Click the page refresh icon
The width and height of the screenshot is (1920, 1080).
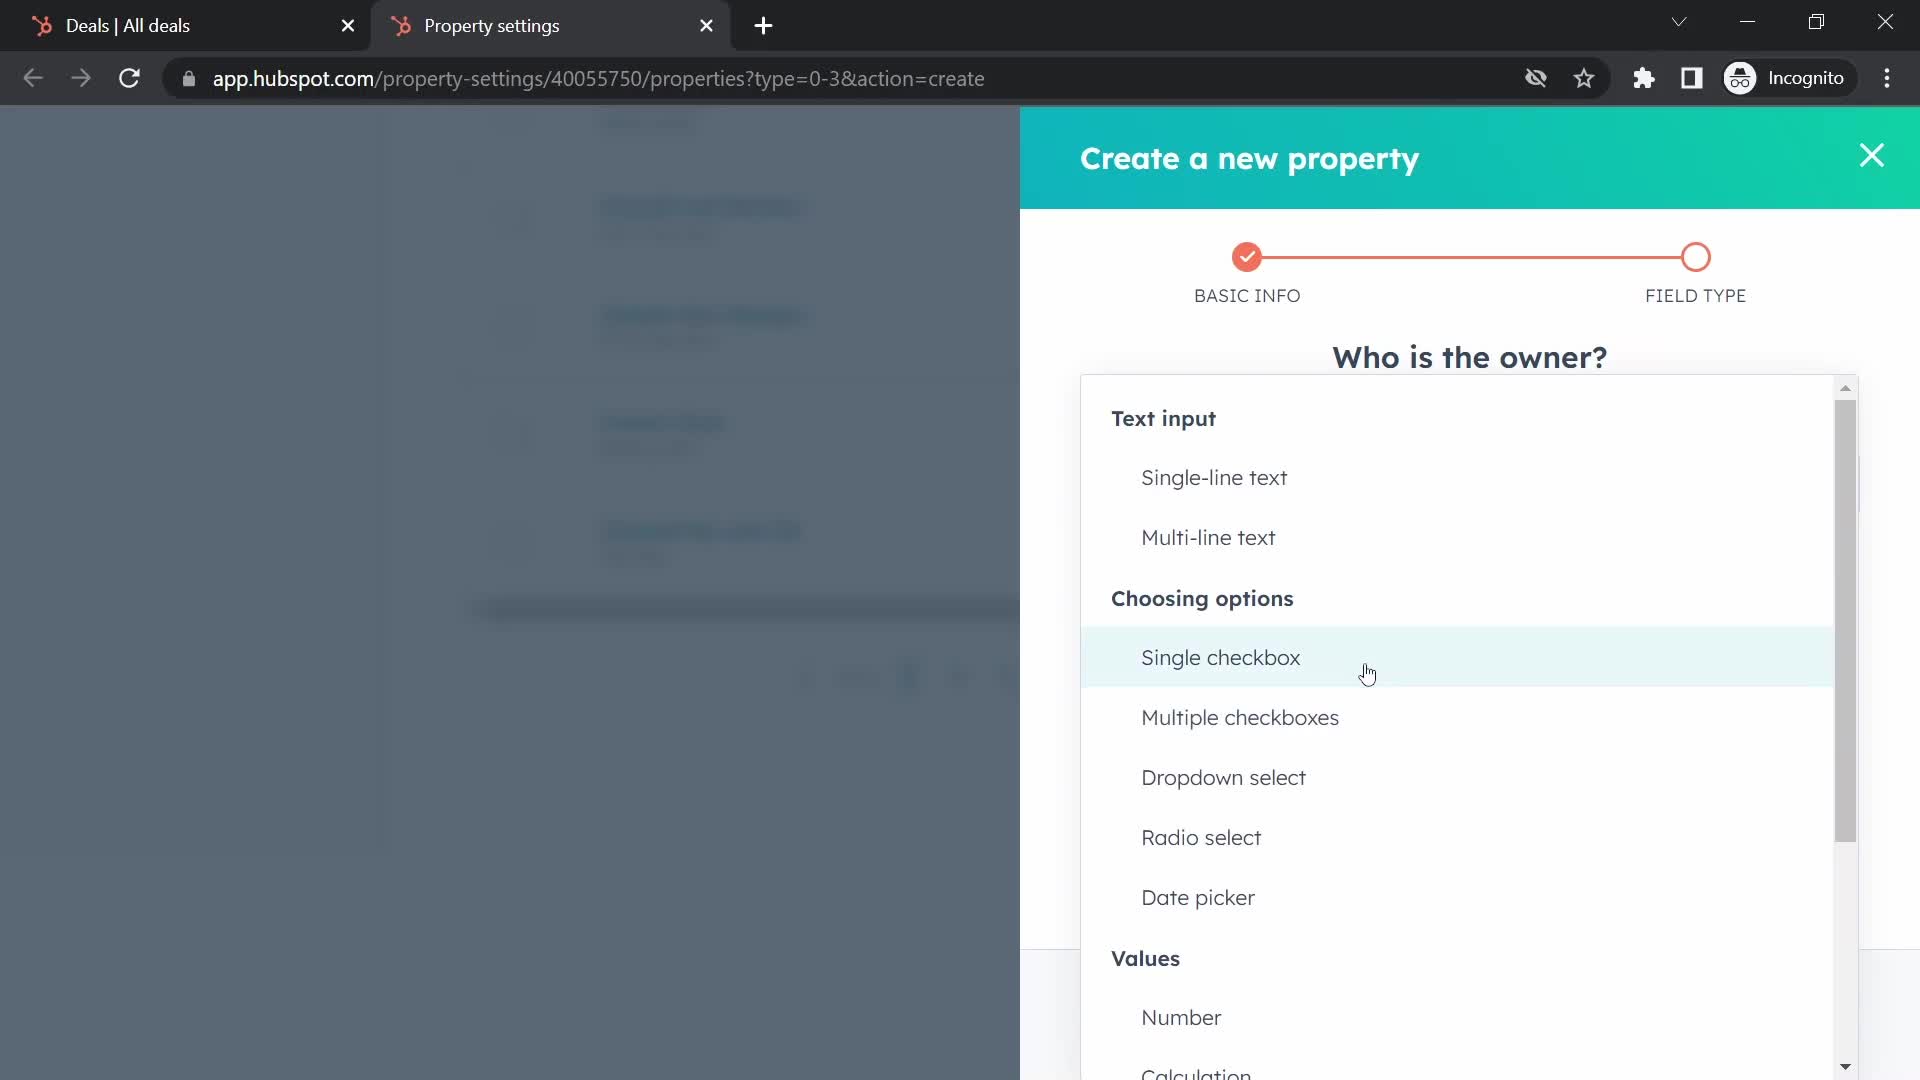129,79
